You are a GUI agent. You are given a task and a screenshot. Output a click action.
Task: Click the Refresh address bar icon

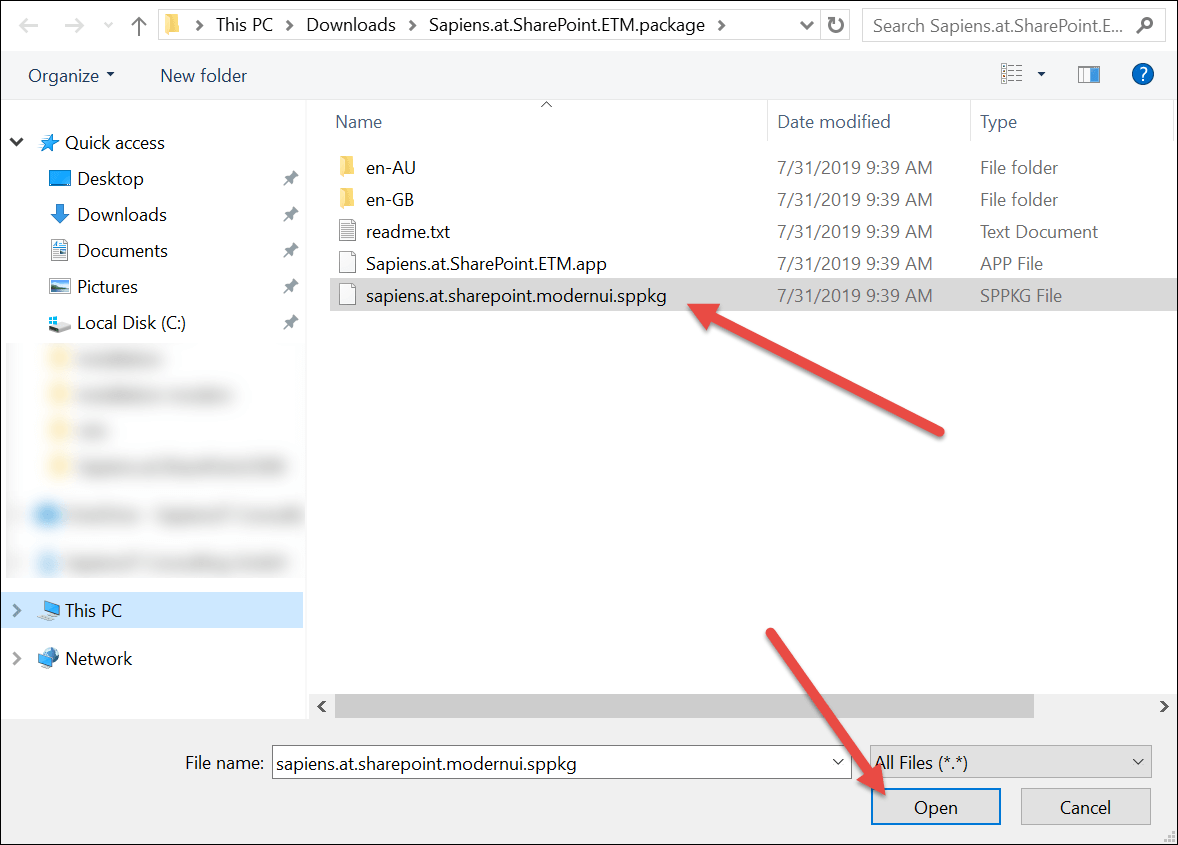(835, 26)
